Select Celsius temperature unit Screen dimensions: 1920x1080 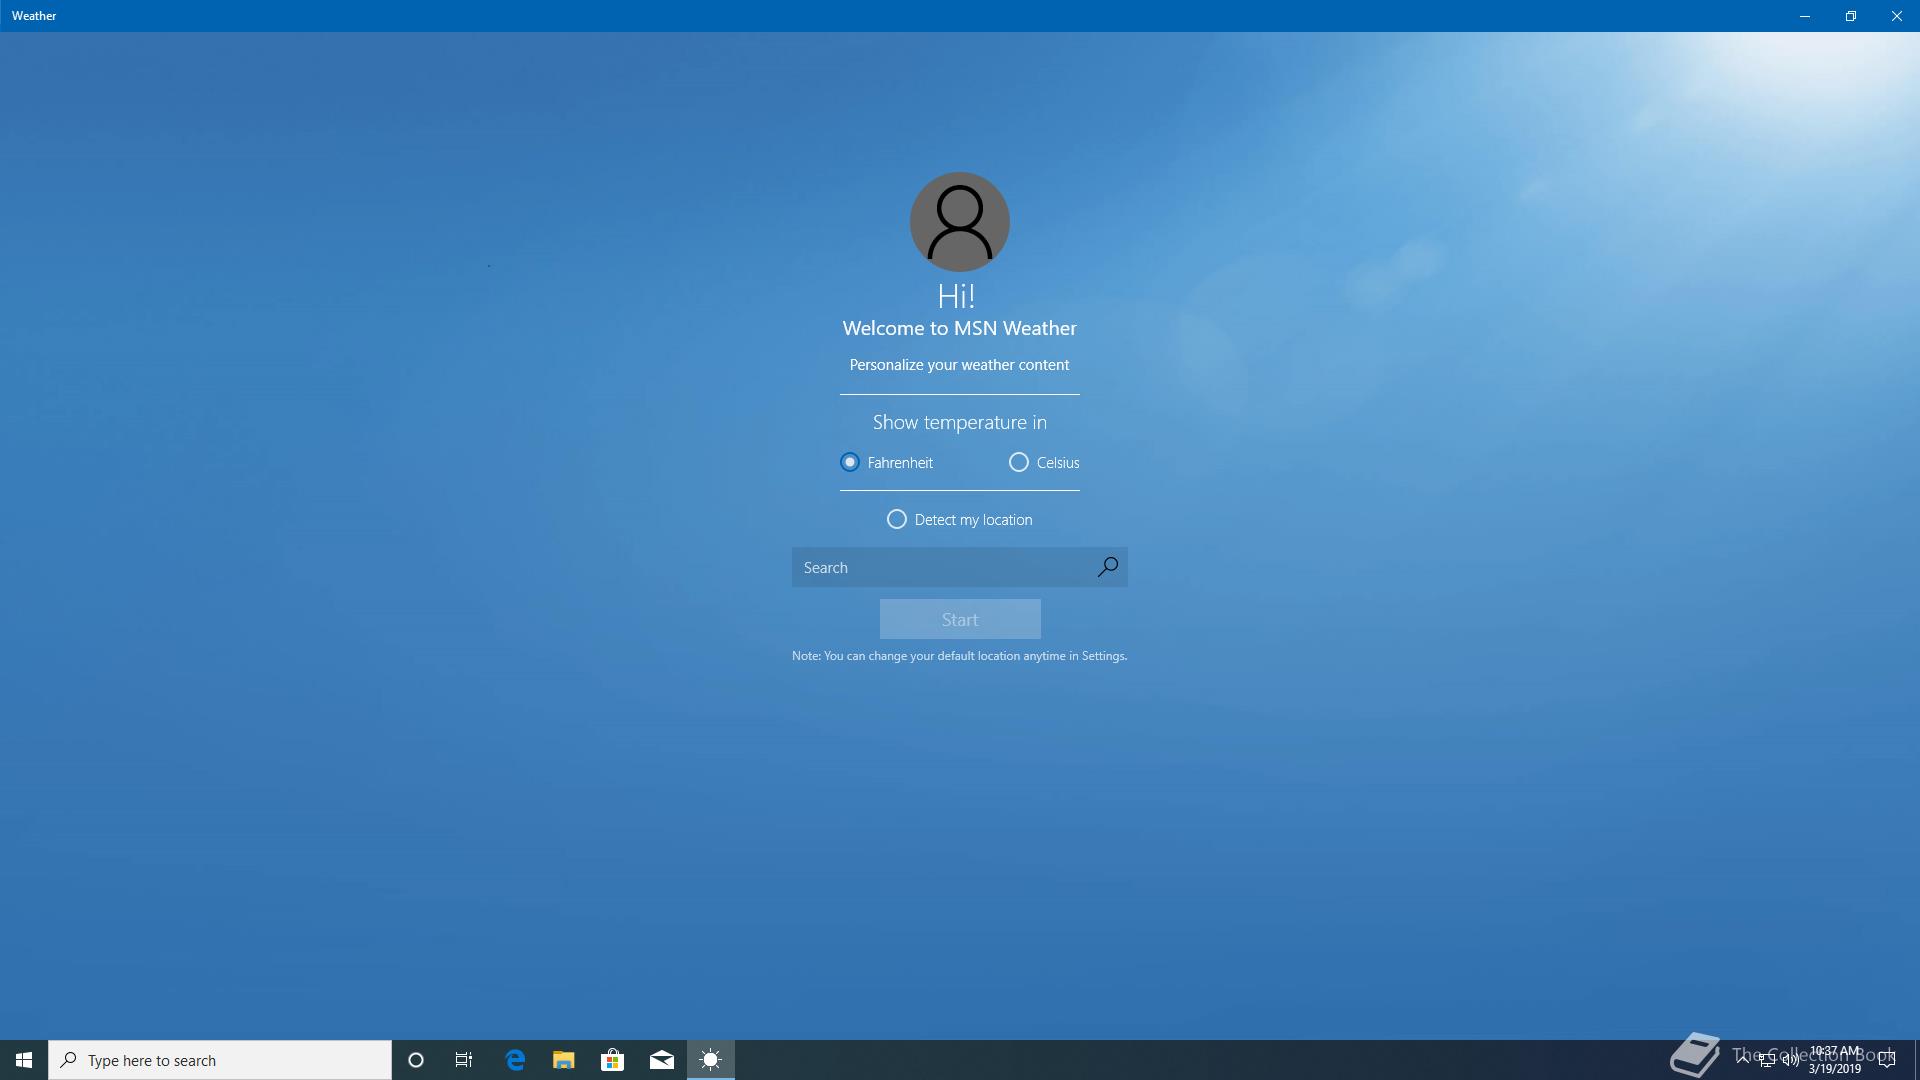click(x=1019, y=462)
